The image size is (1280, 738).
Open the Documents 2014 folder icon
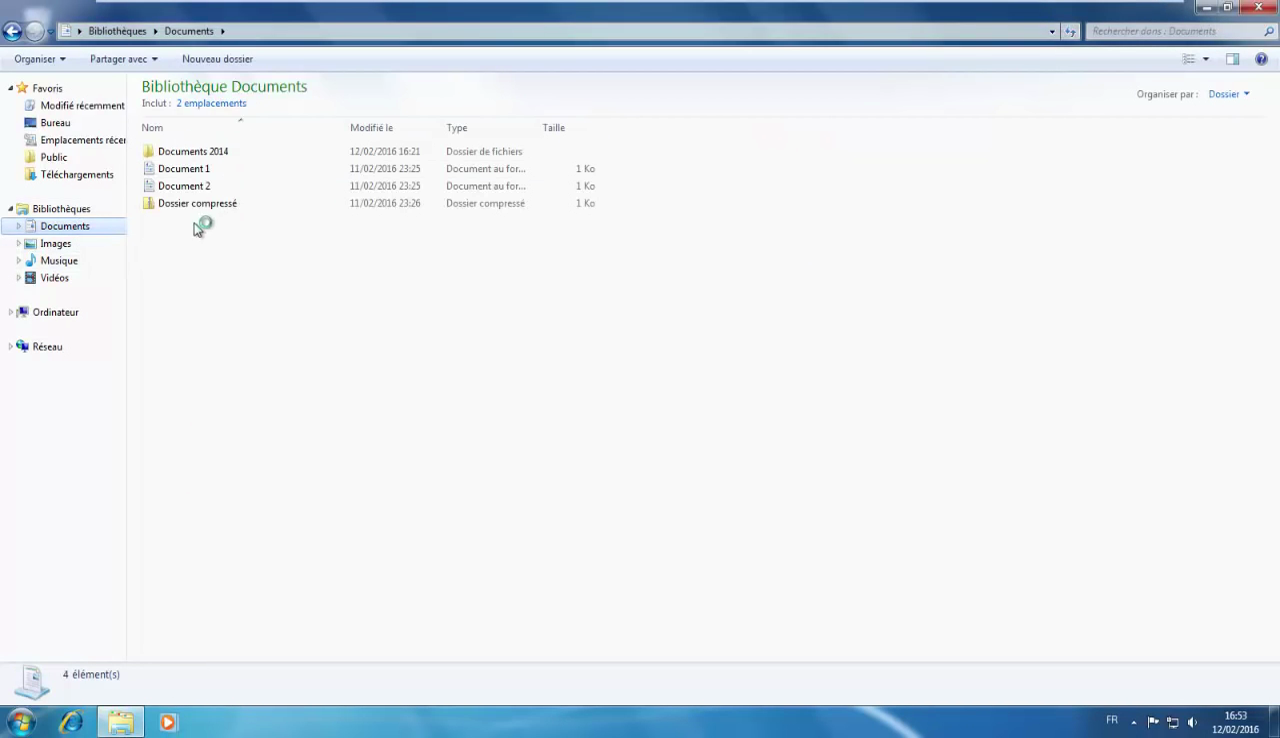point(149,152)
